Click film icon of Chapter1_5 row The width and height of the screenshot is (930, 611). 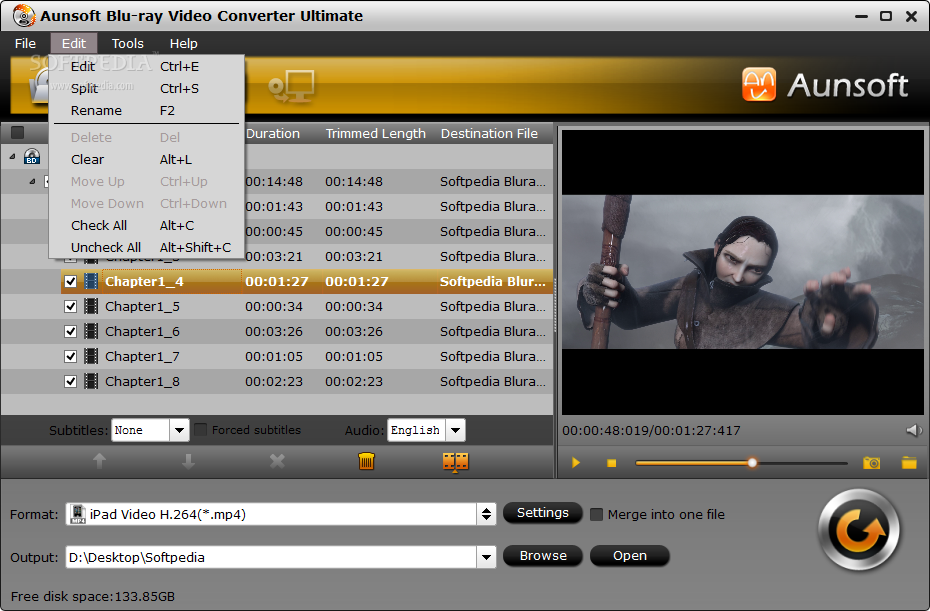[91, 306]
